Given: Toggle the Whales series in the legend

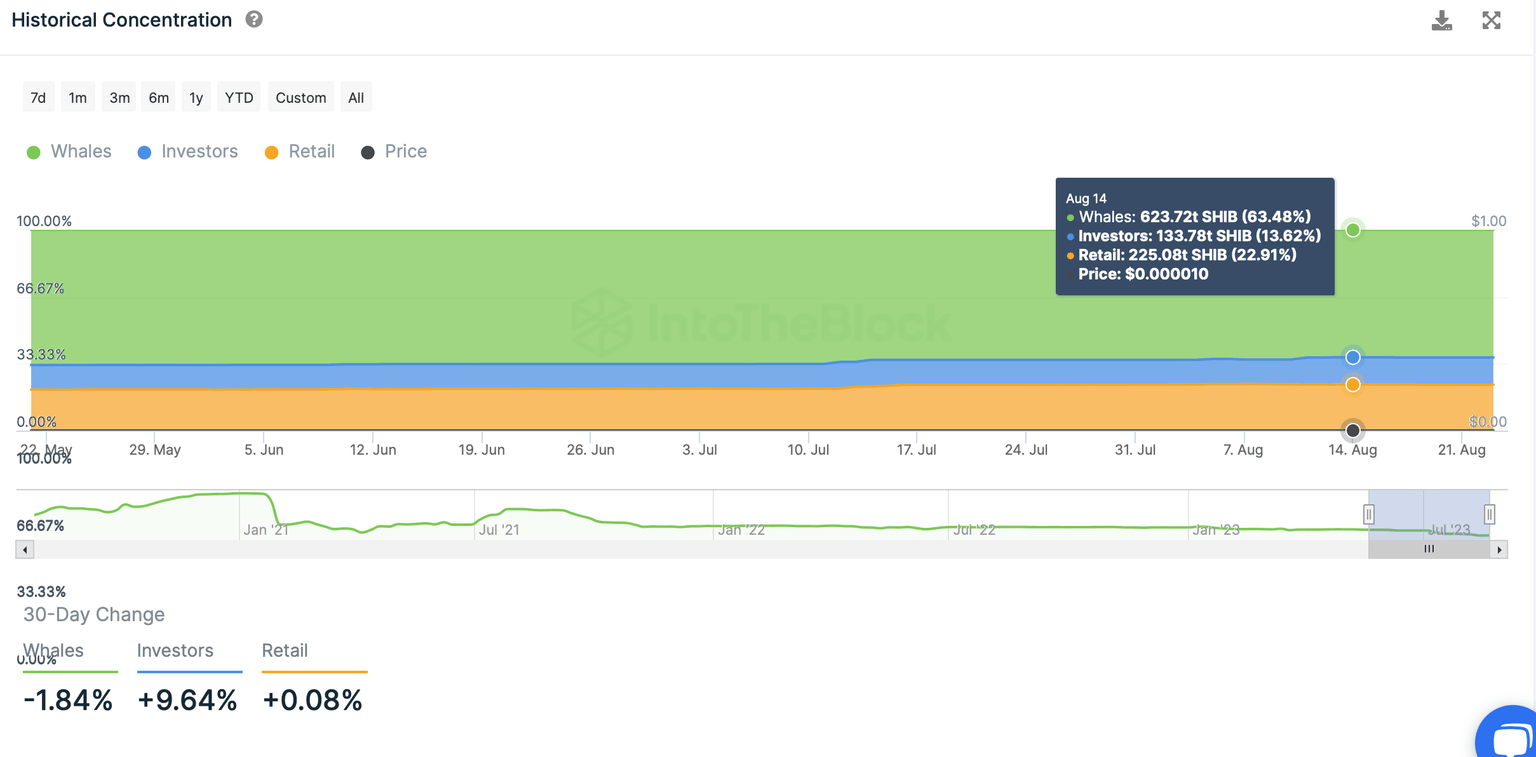Looking at the screenshot, I should (x=68, y=151).
